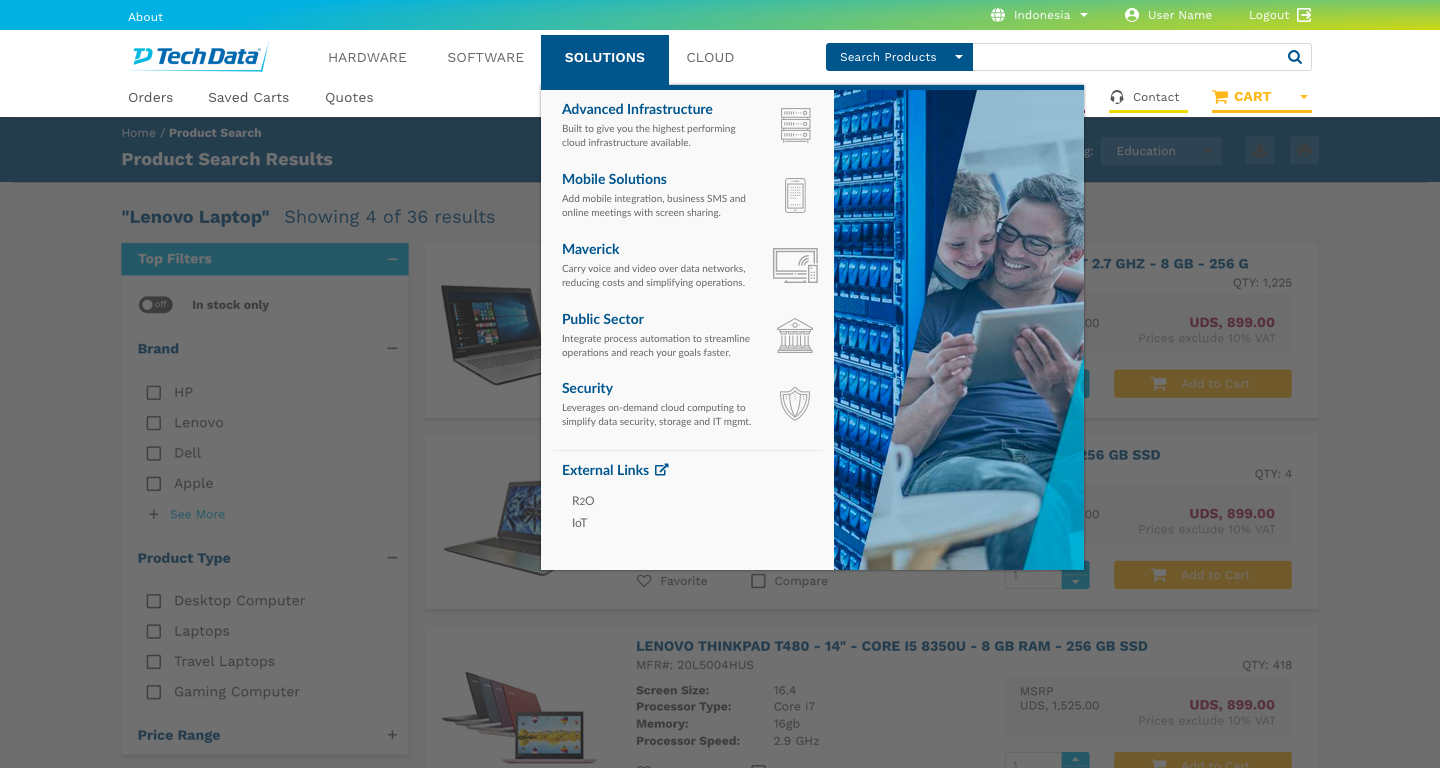The image size is (1440, 768).
Task: Add the QTY 1,225 laptop to cart
Action: point(1203,384)
